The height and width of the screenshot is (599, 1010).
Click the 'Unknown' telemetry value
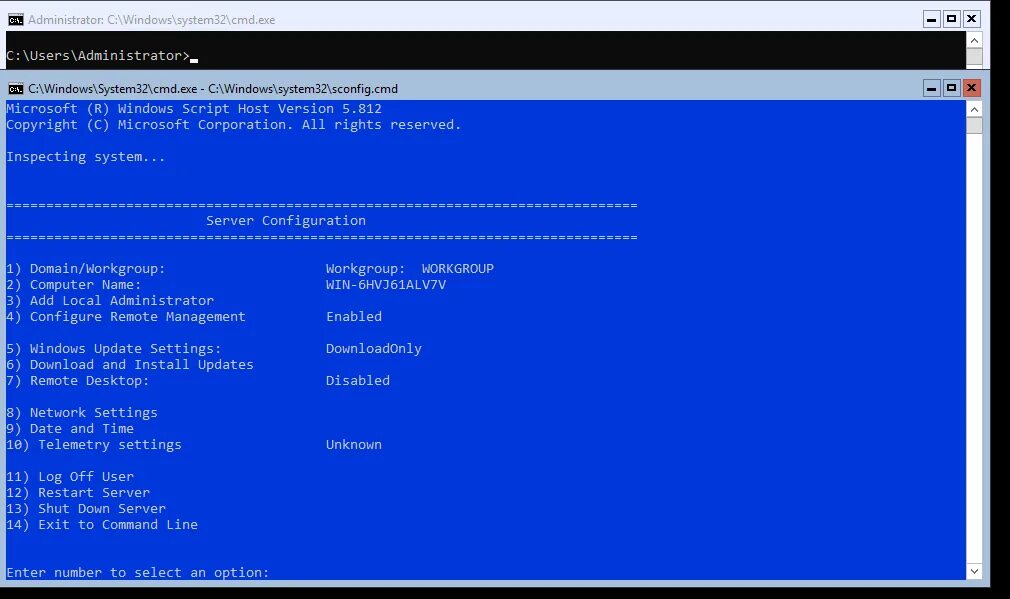pyautogui.click(x=354, y=445)
